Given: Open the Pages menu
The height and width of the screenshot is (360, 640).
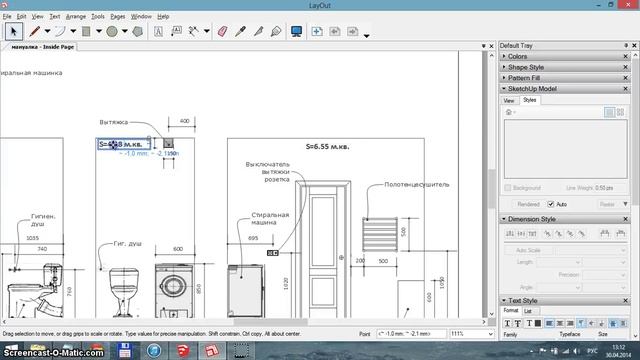Looking at the screenshot, I should (118, 16).
